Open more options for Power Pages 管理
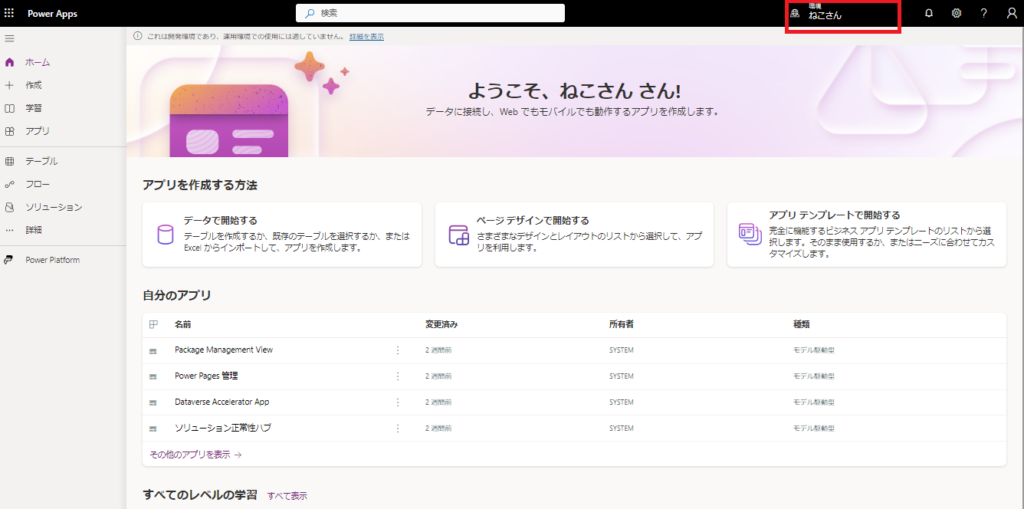The height and width of the screenshot is (509, 1024). point(397,376)
